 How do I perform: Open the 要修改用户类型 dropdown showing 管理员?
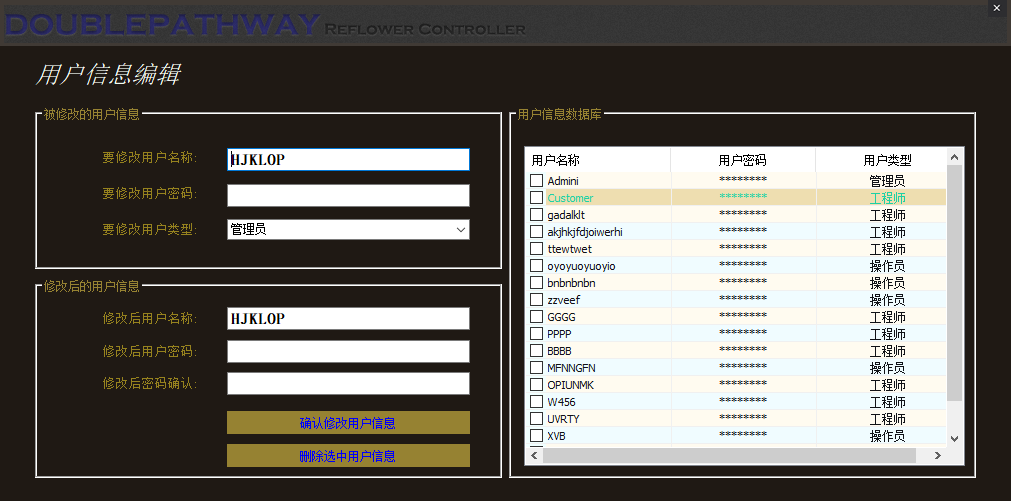click(348, 230)
